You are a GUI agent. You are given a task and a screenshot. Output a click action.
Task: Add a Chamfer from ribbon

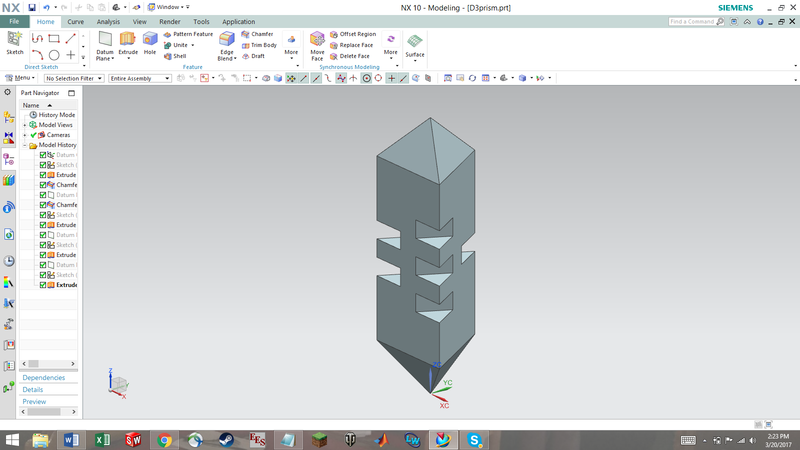pyautogui.click(x=257, y=34)
